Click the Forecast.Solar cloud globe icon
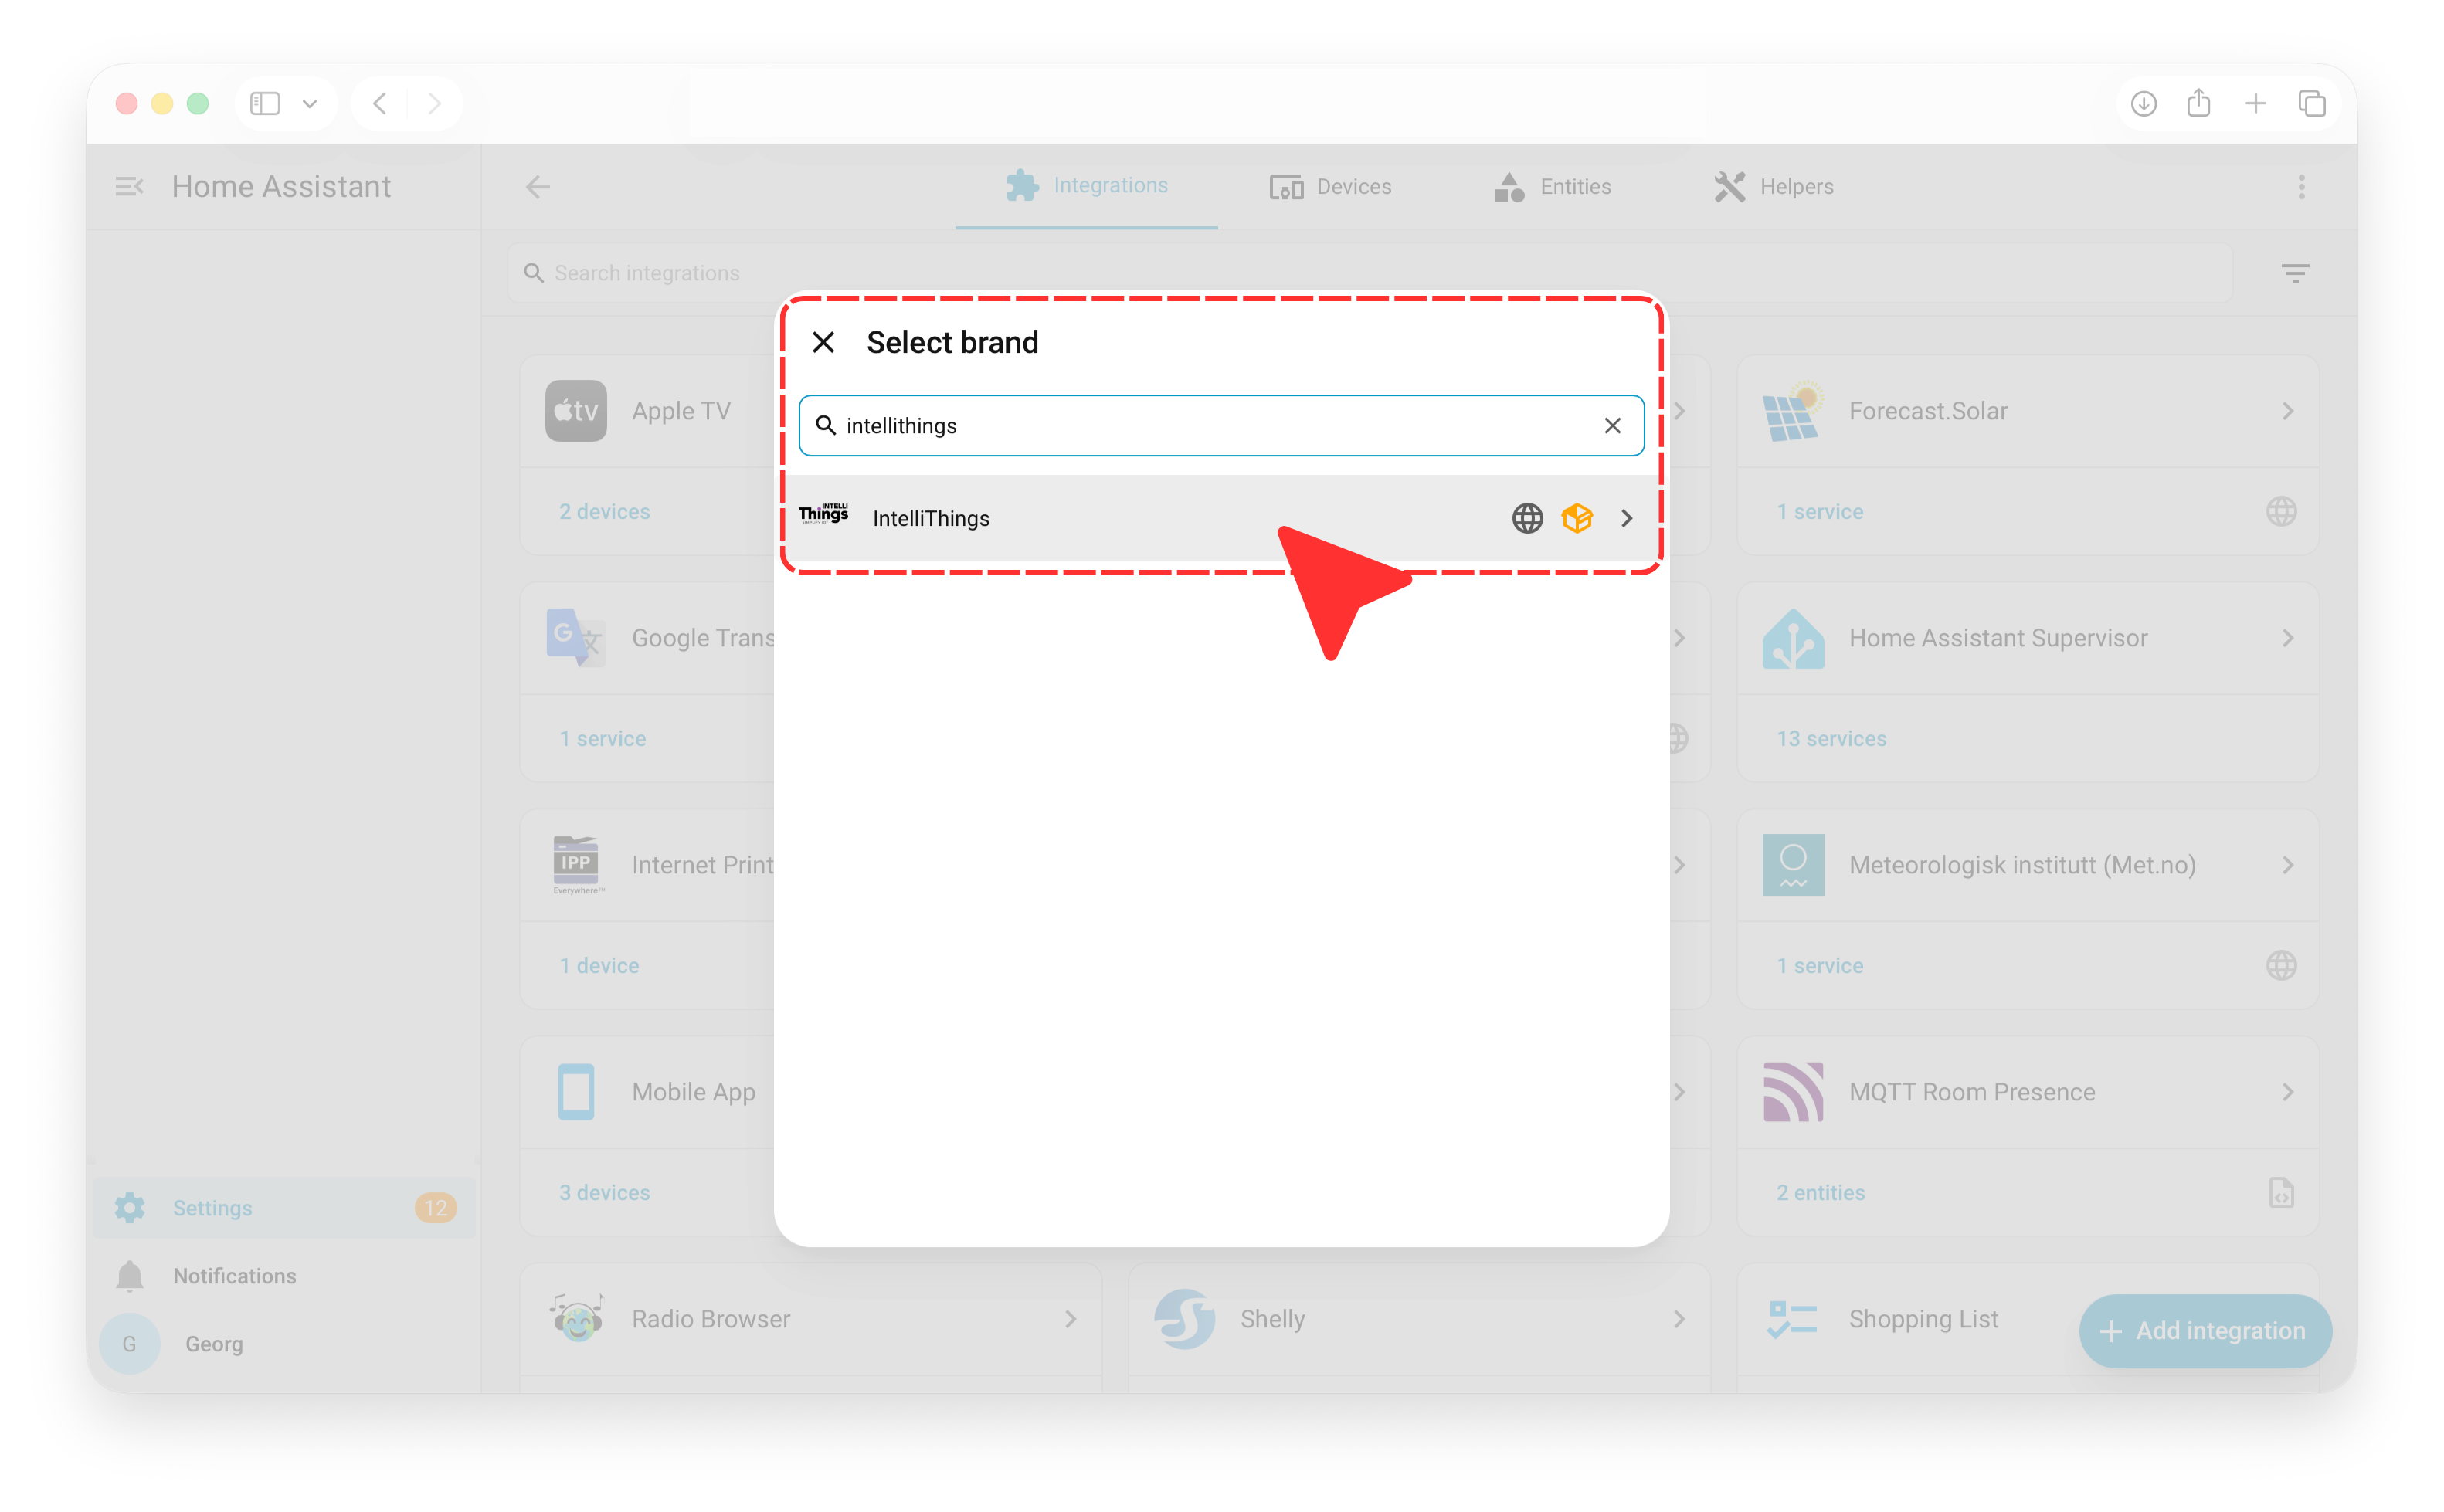This screenshot has height=1512, width=2444. click(x=2281, y=512)
